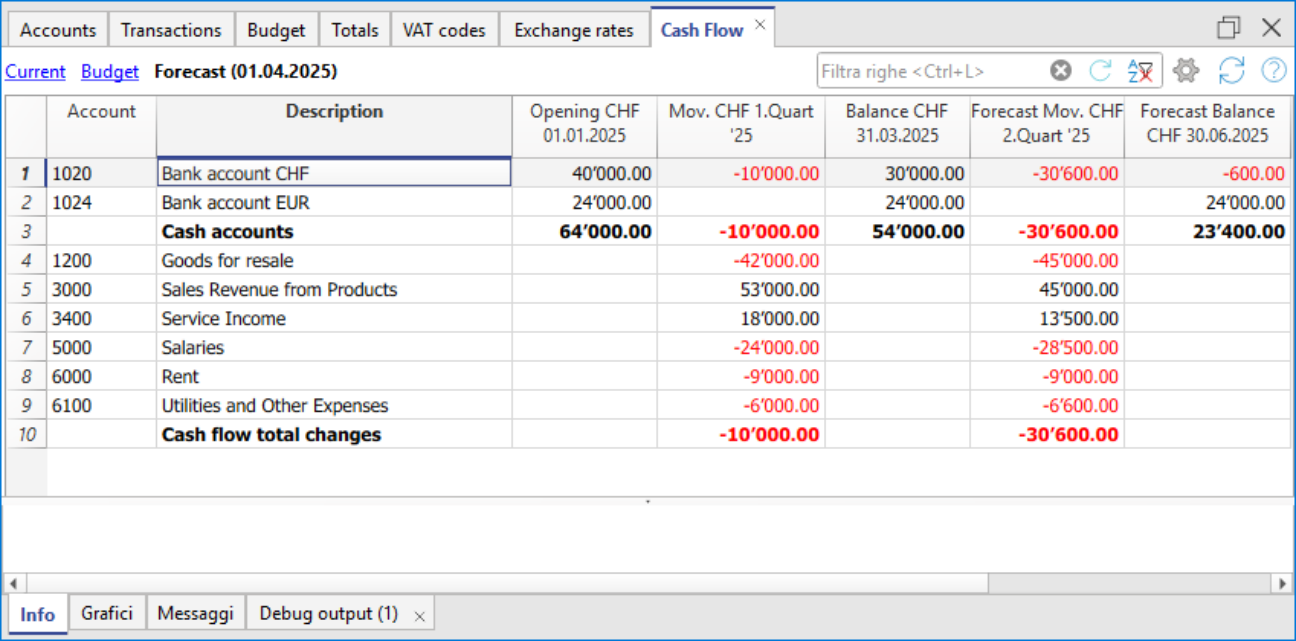
Task: Open the Messaggi panel
Action: pyautogui.click(x=196, y=613)
